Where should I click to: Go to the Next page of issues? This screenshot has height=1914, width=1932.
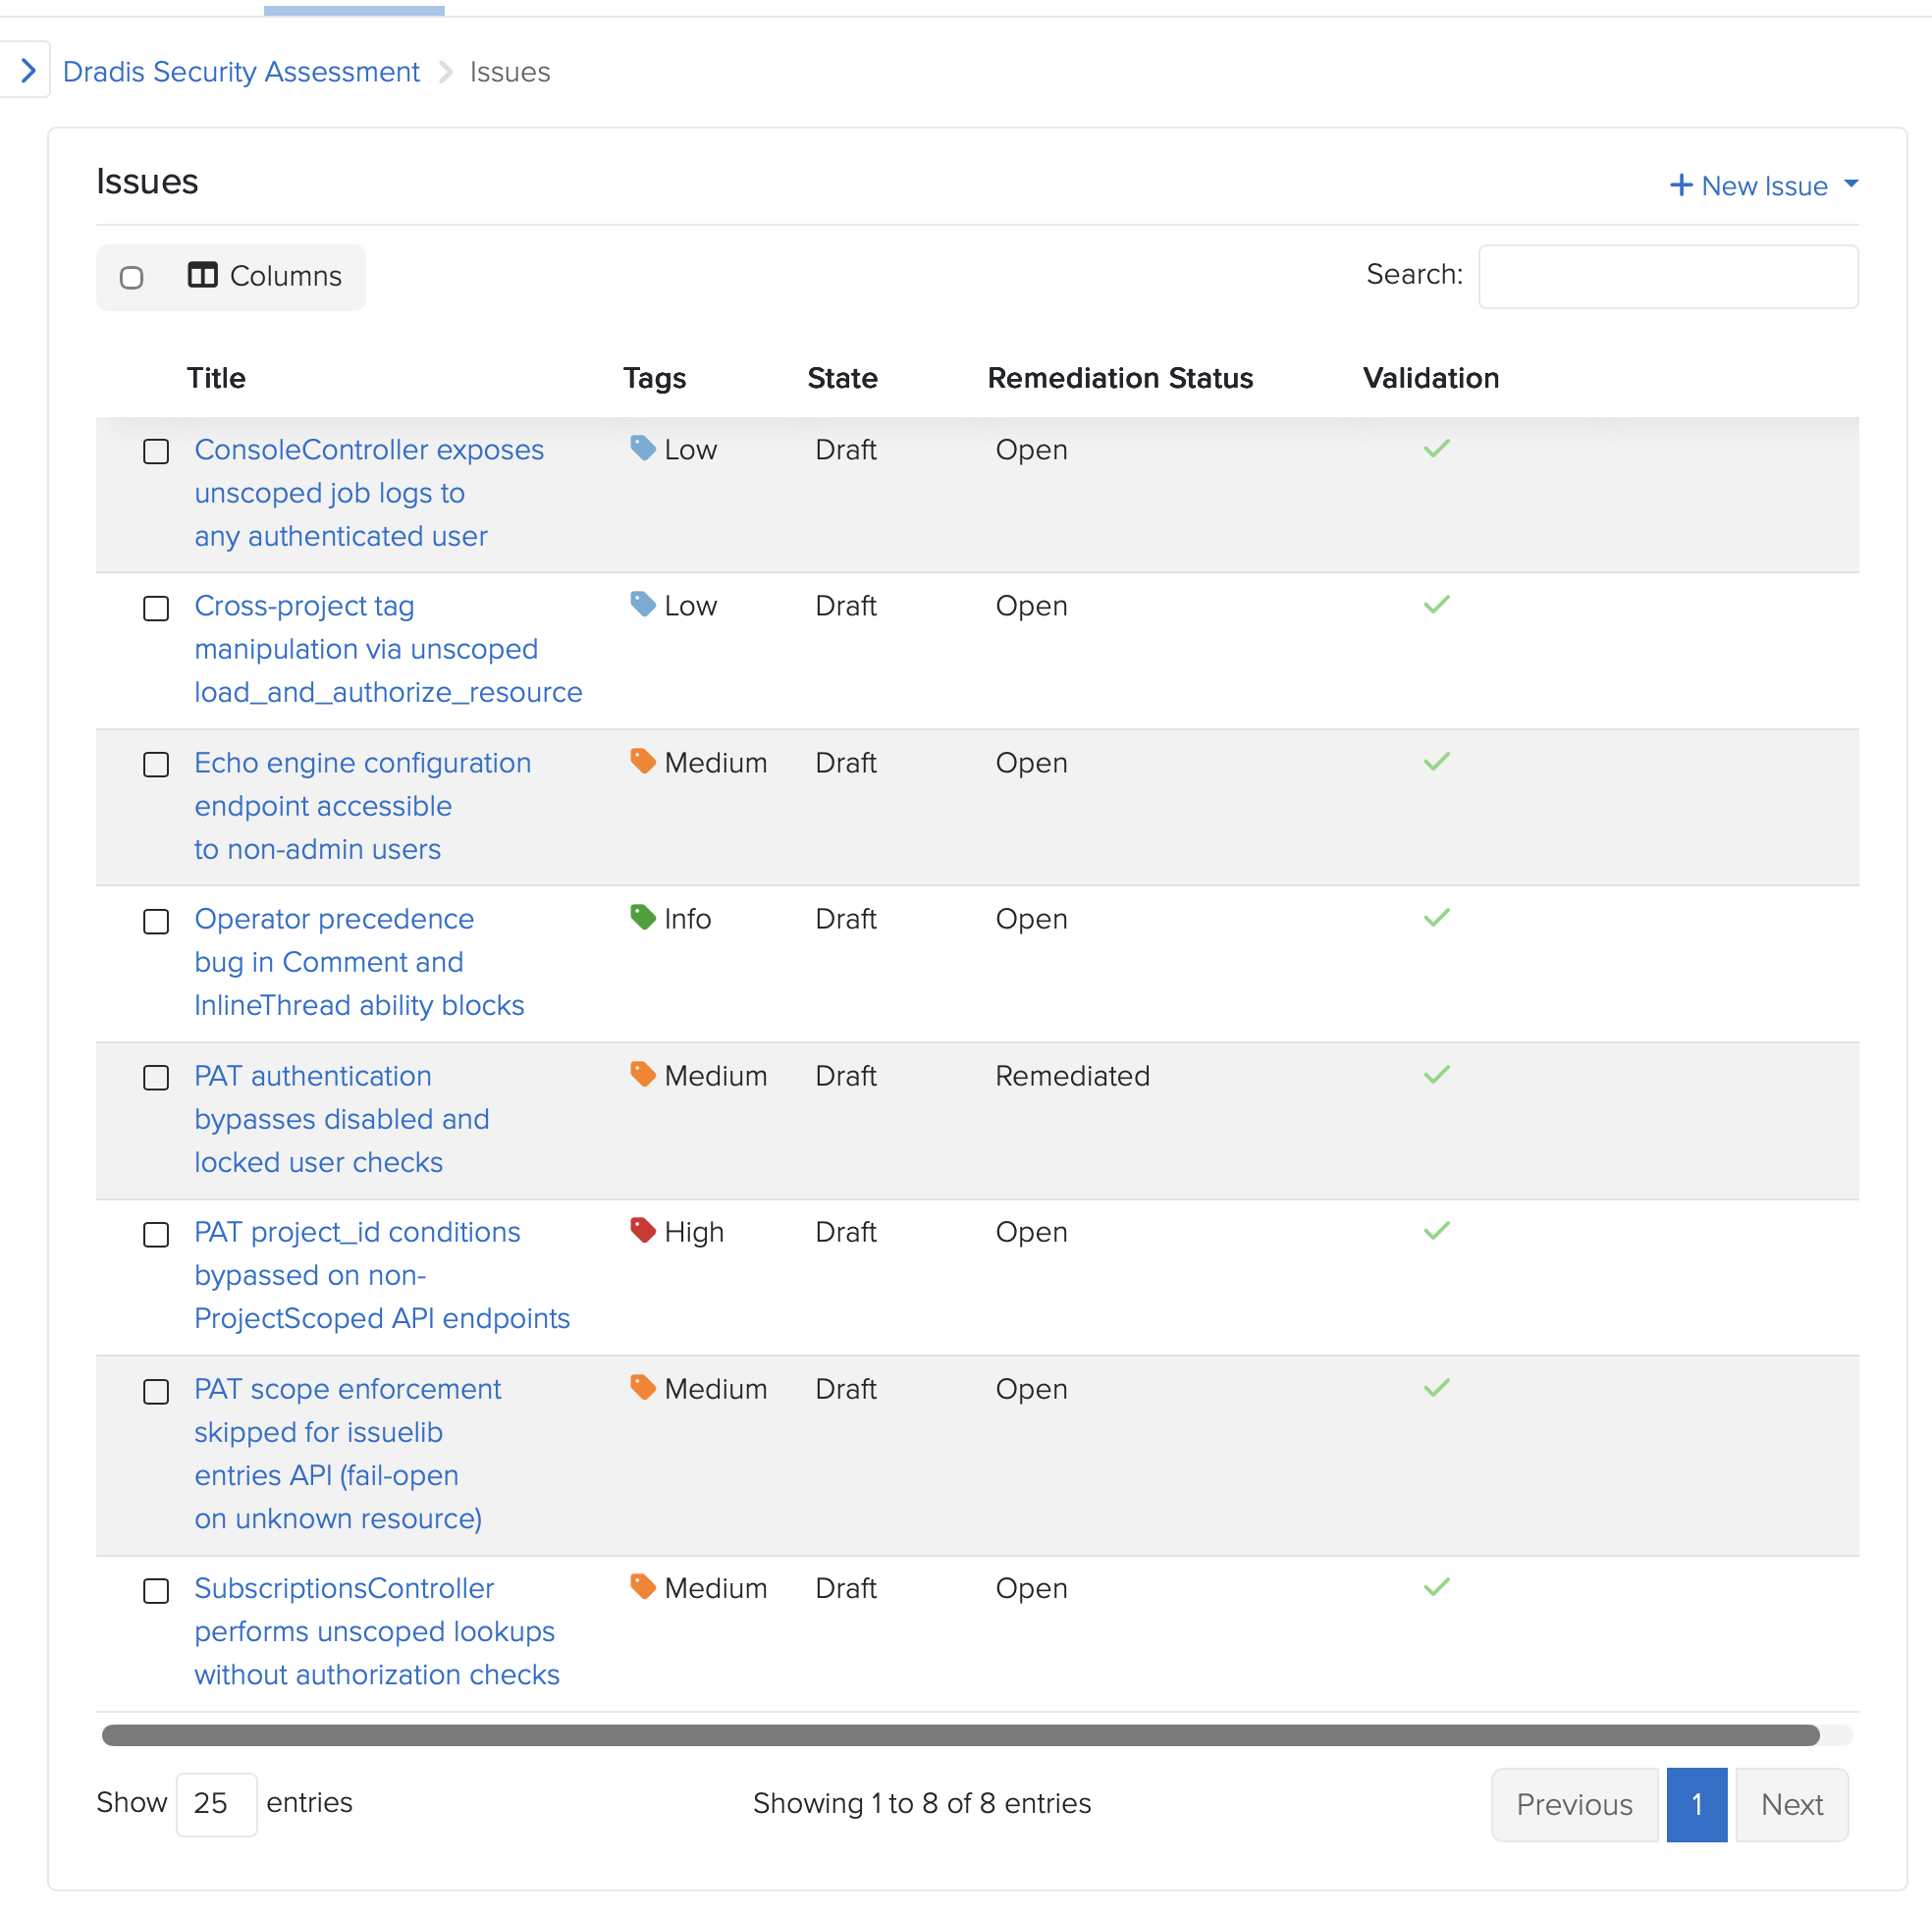(x=1791, y=1805)
